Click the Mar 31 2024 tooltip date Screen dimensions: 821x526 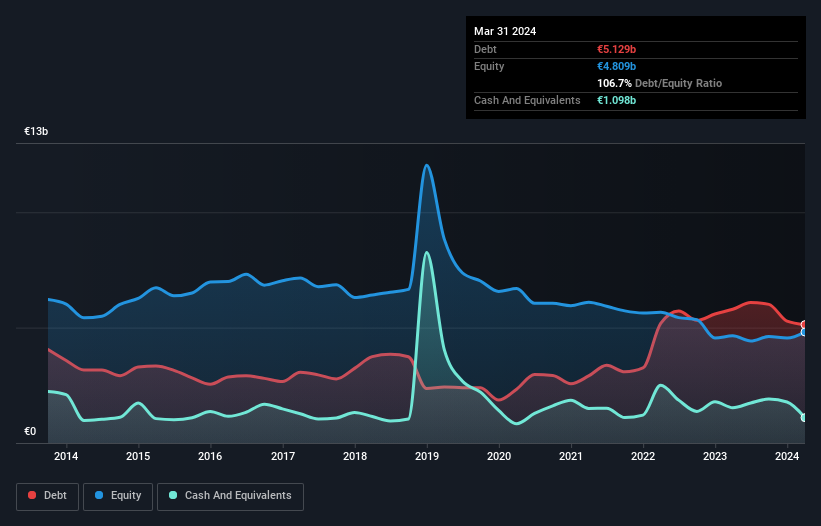point(505,31)
